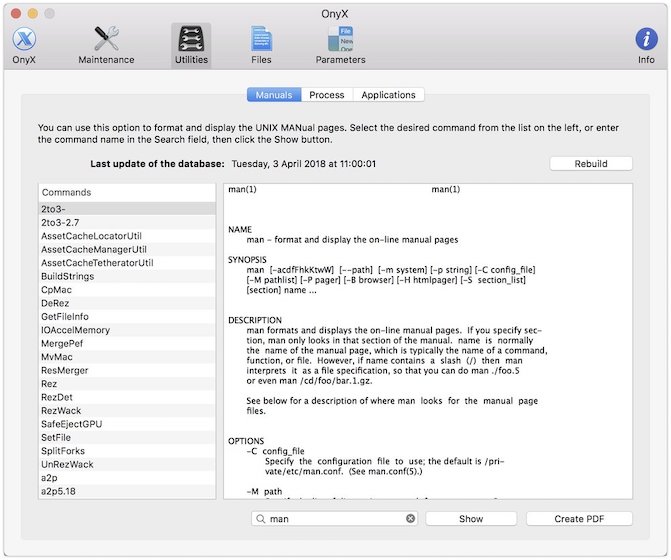This screenshot has width=671, height=560.
Task: Open the Maintenance tools section
Action: tap(106, 45)
